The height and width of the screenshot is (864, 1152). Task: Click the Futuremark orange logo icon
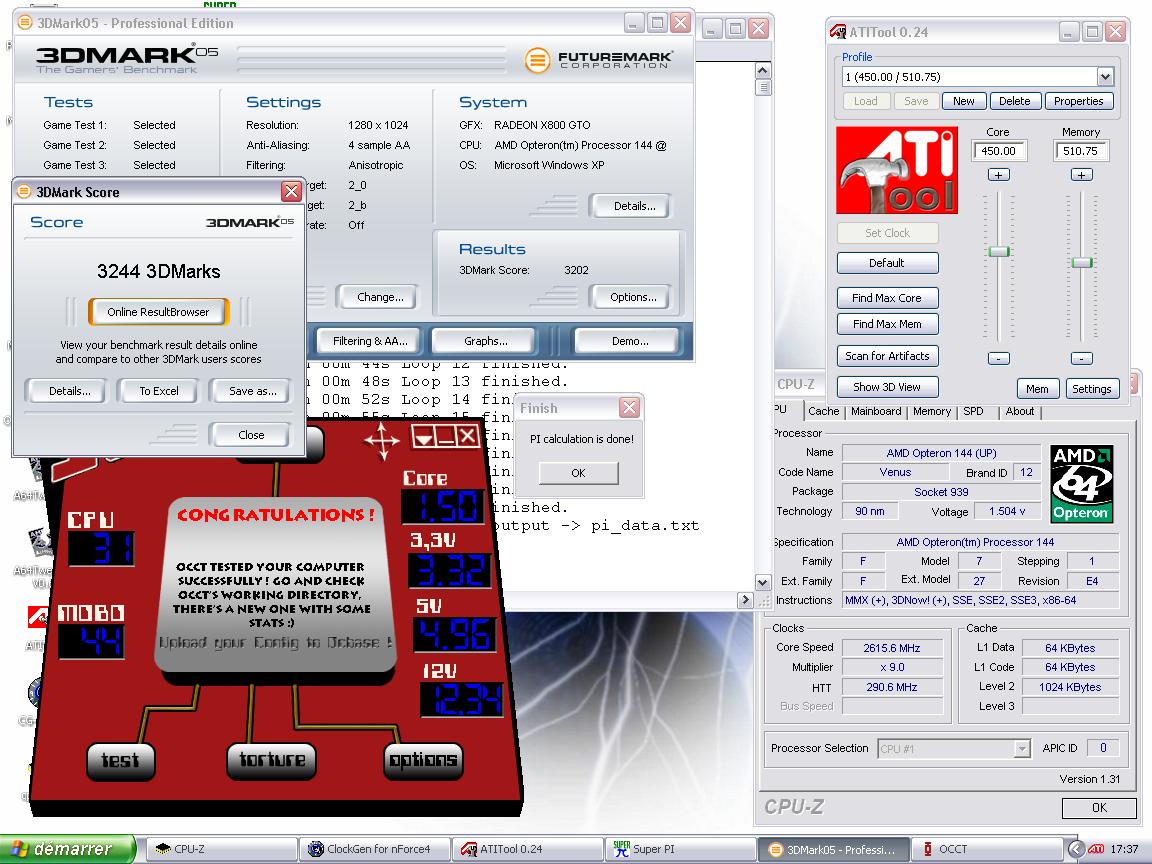pos(537,60)
